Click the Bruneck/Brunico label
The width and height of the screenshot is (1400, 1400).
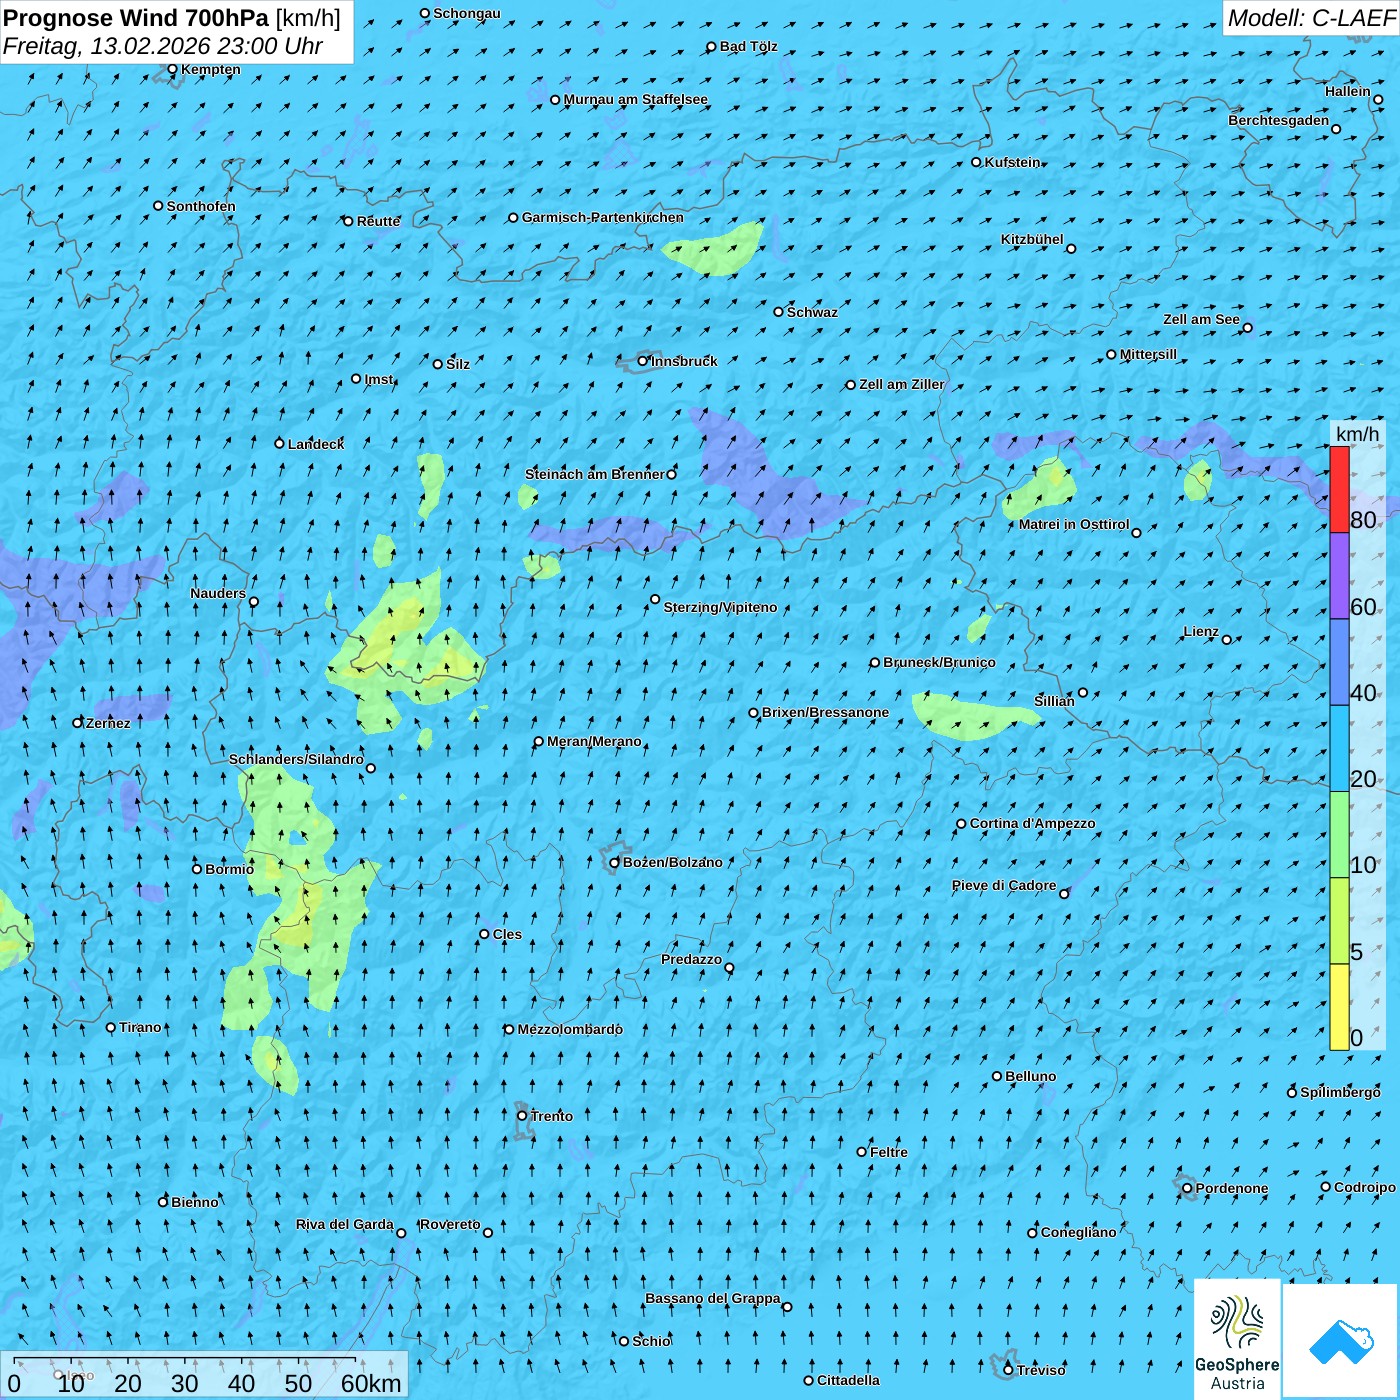939,662
